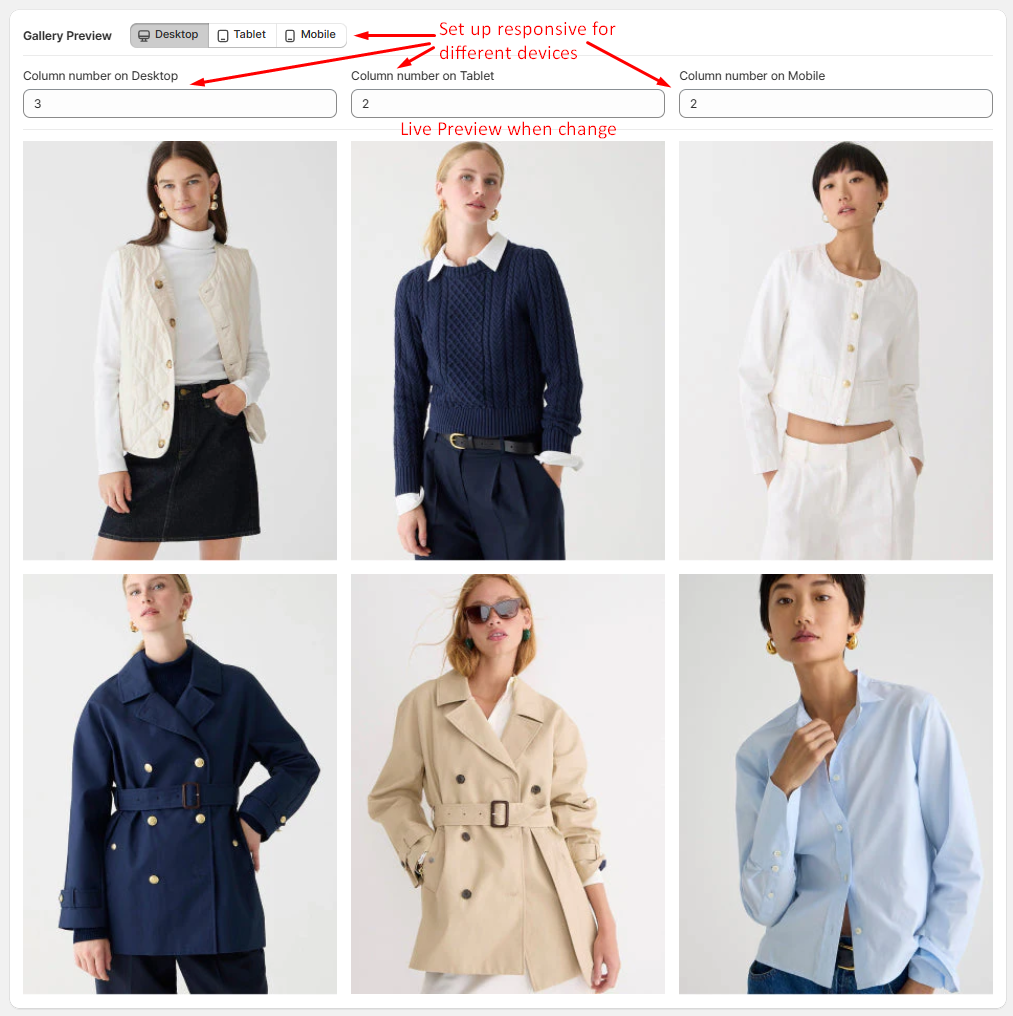Open the quilted cream vest image

coord(180,351)
